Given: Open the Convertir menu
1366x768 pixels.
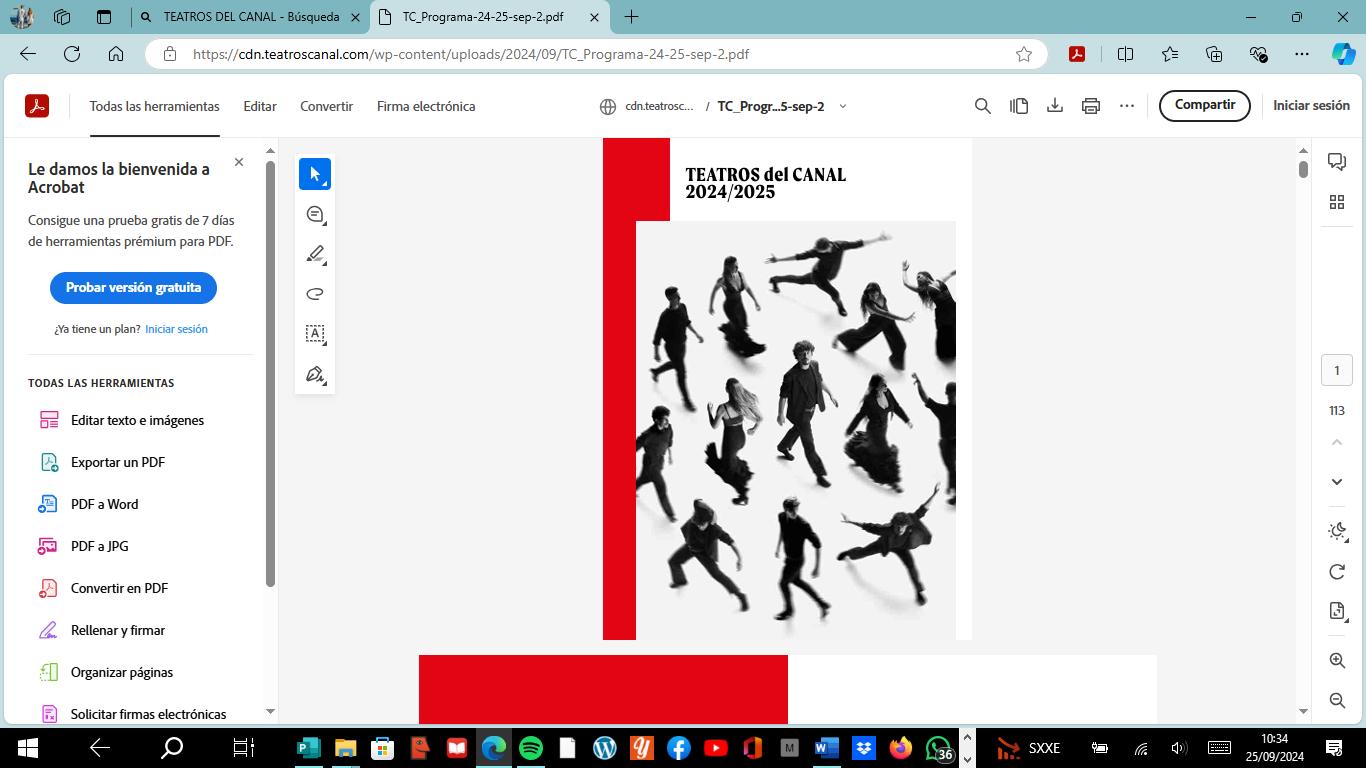Looking at the screenshot, I should click(326, 106).
